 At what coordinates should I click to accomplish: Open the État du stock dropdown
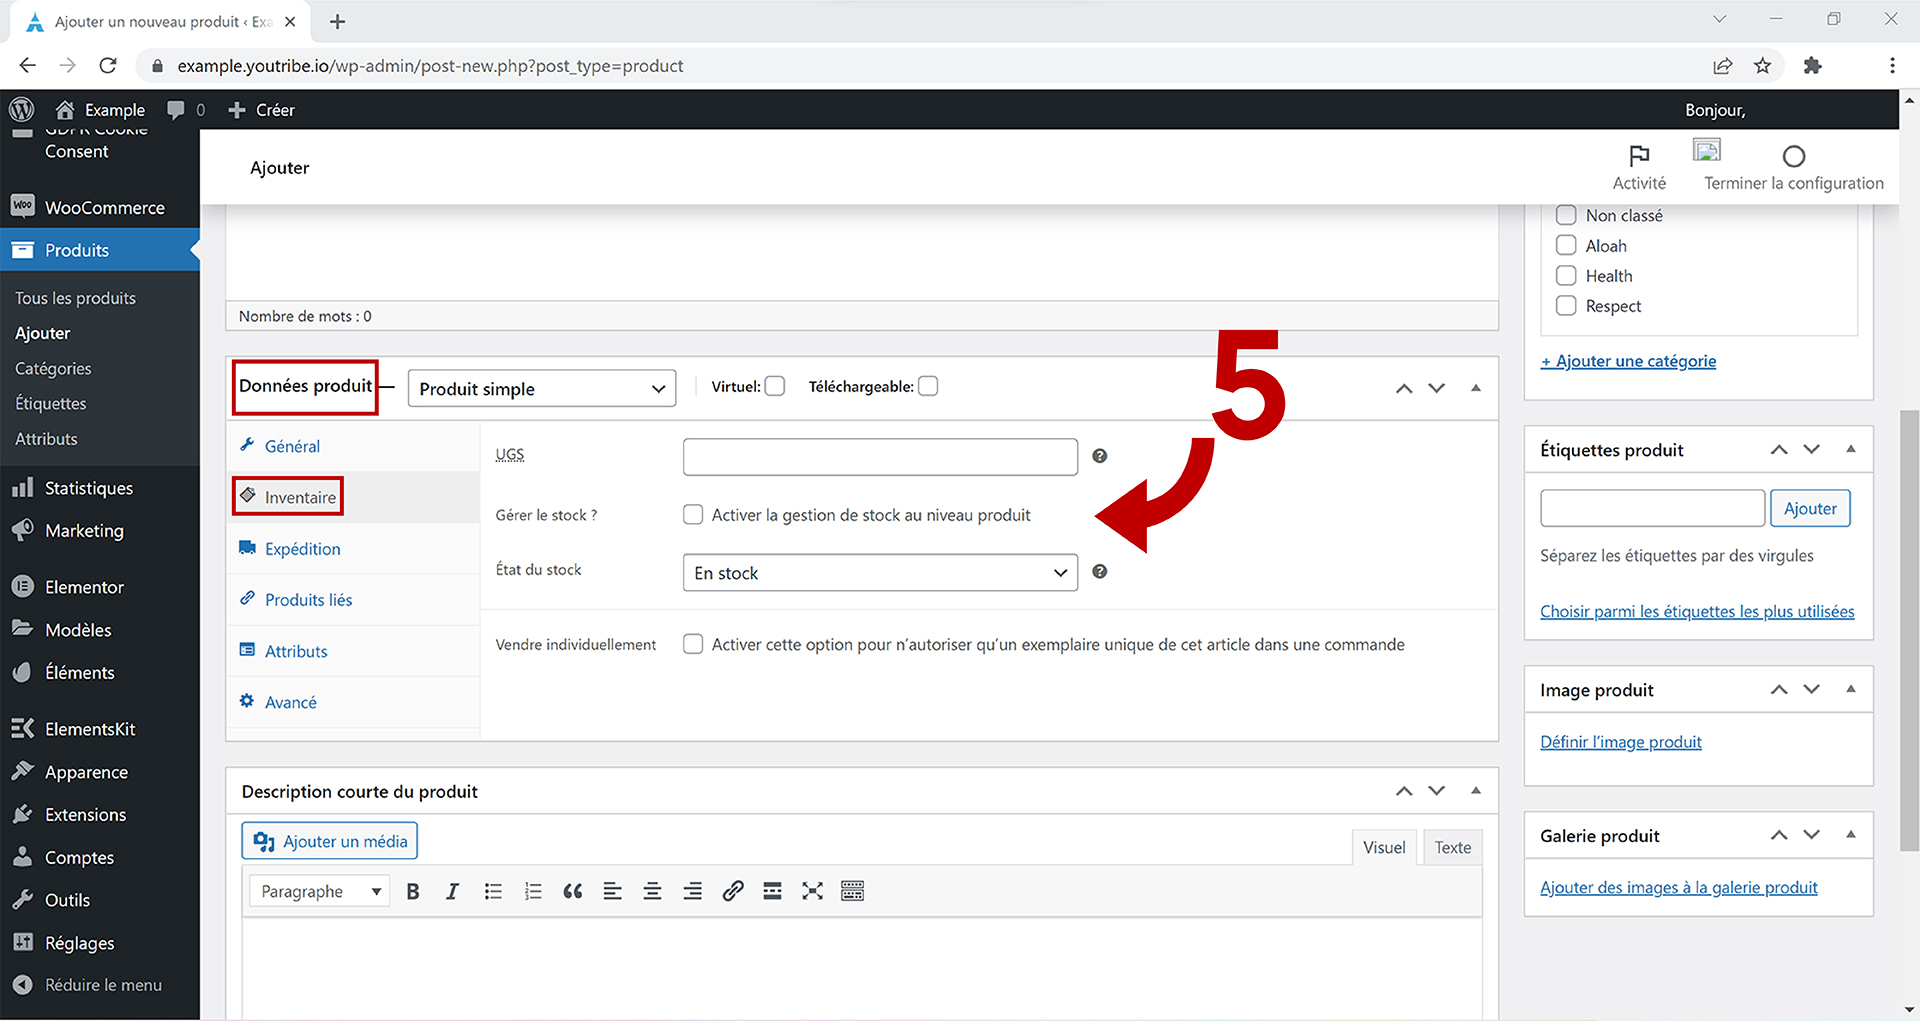(879, 573)
